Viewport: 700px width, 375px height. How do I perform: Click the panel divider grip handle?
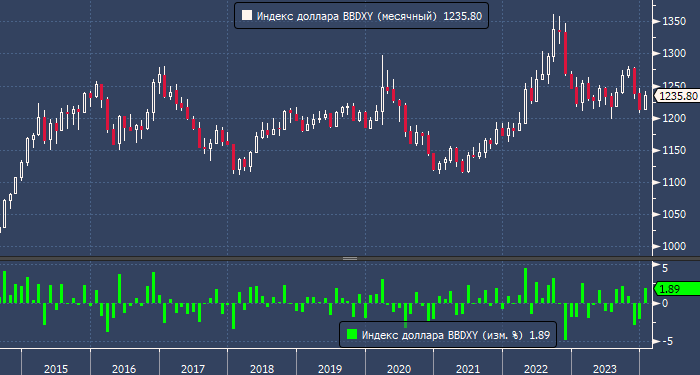coord(350,258)
